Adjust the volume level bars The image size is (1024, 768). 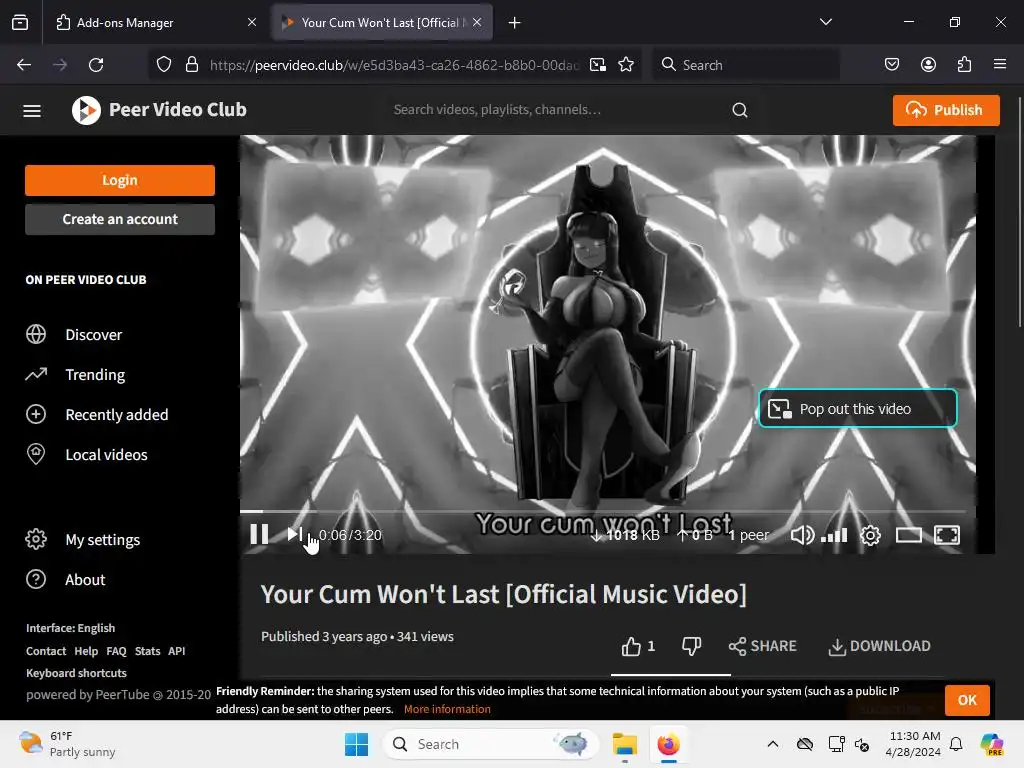pos(834,536)
